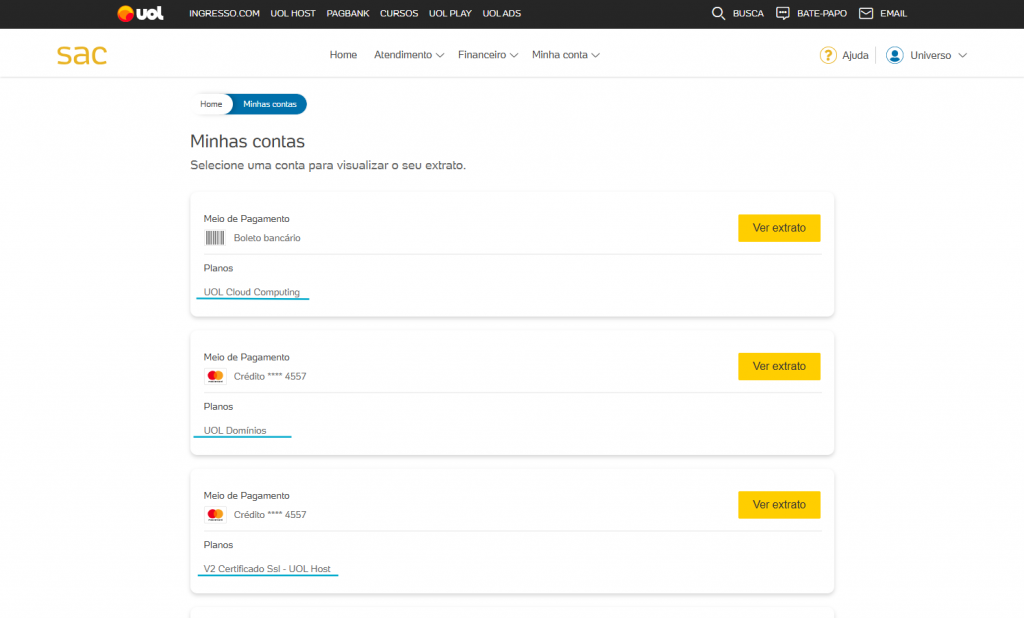Viewport: 1024px width, 618px height.
Task: Click the BATE-PAPO link
Action: pos(822,13)
